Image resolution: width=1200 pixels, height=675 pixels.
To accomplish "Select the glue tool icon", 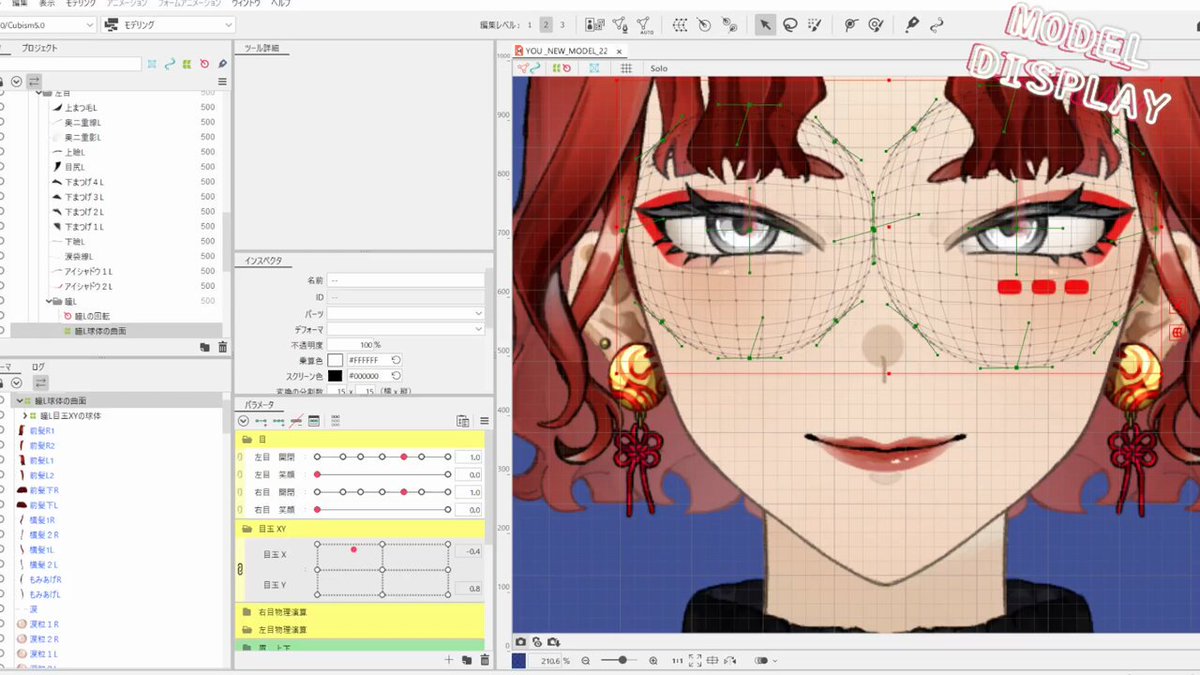I will (851, 24).
